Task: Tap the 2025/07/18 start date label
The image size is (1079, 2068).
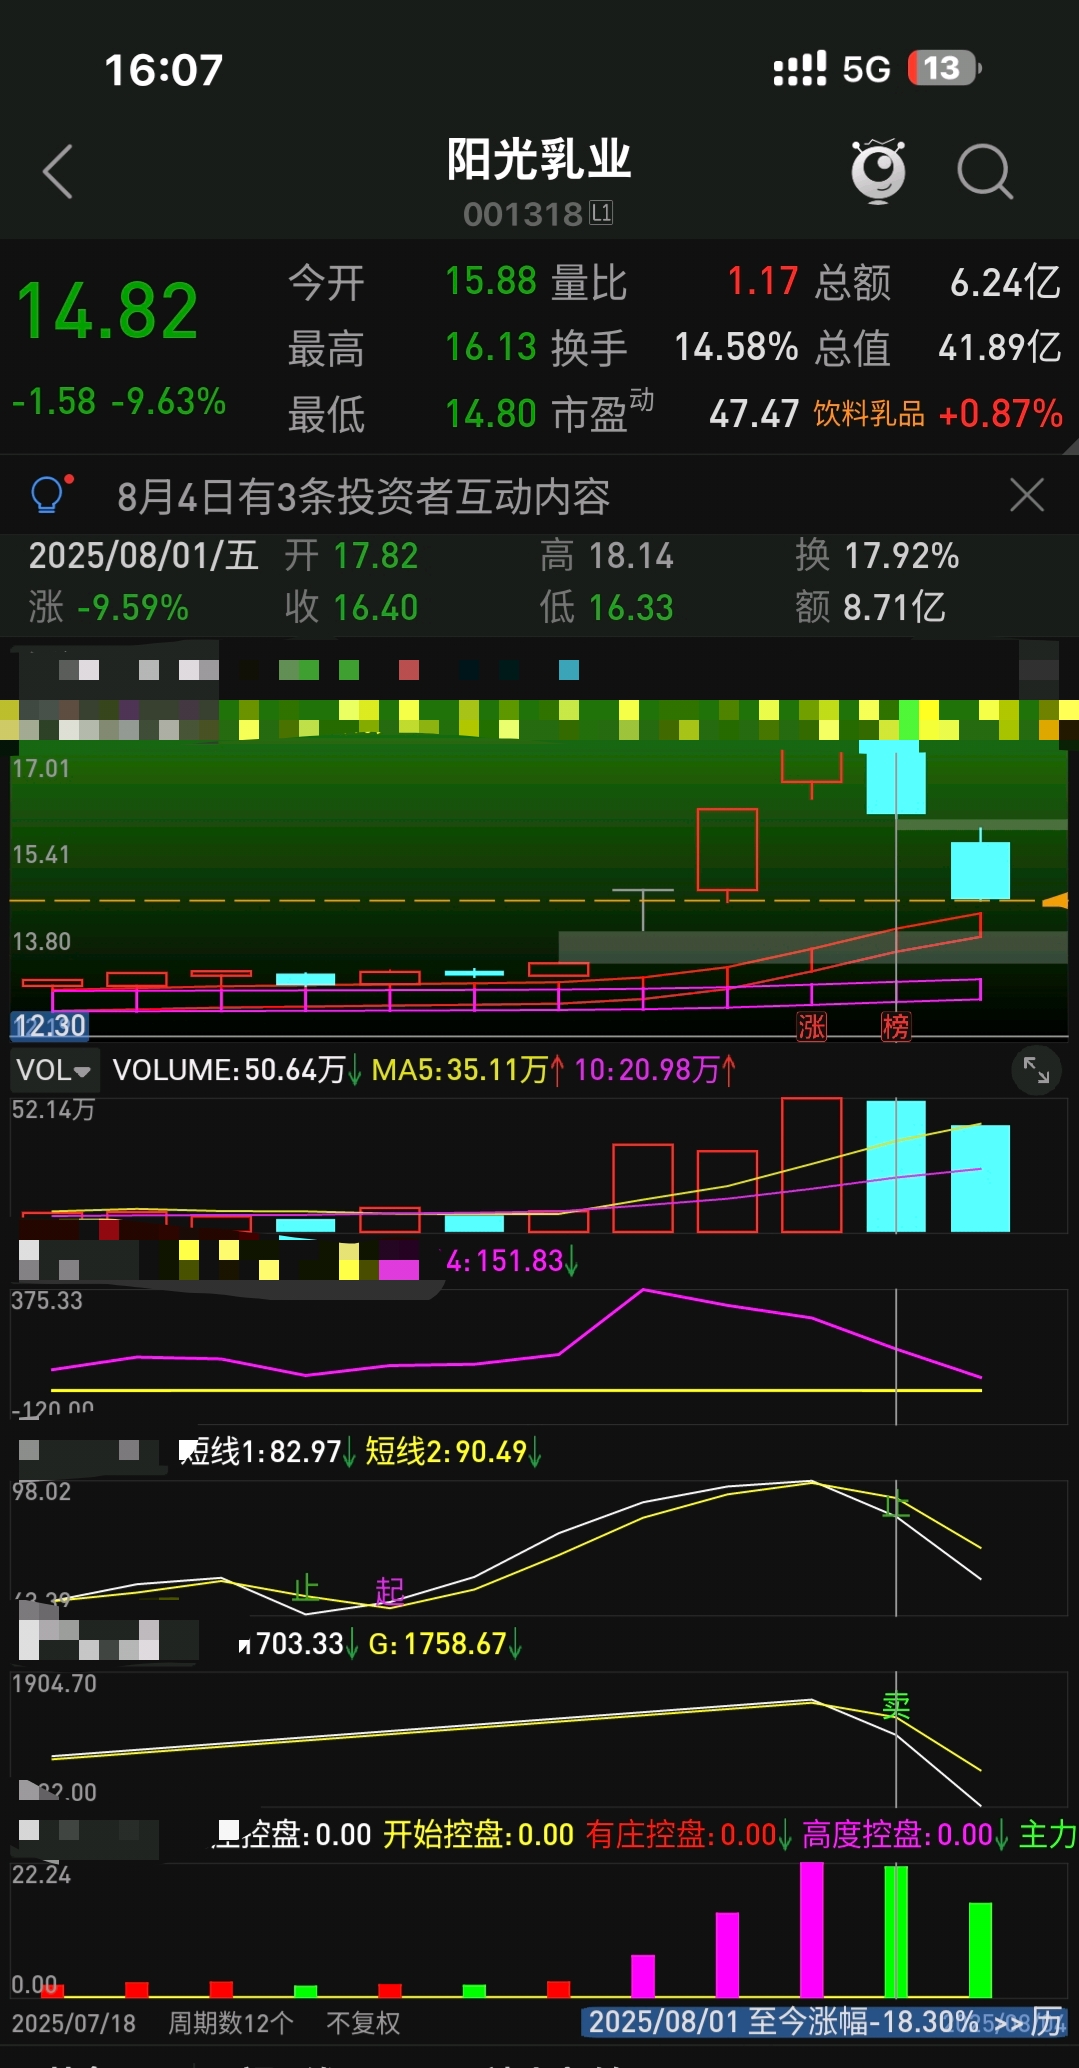Action: point(73,2023)
